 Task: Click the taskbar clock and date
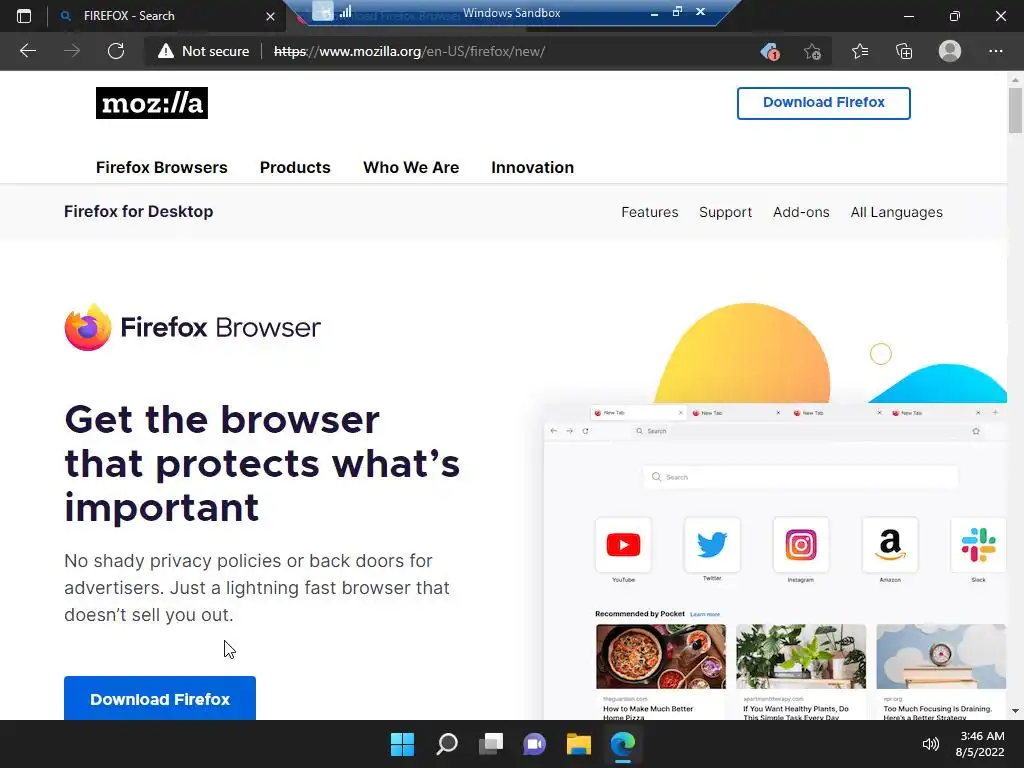point(980,744)
